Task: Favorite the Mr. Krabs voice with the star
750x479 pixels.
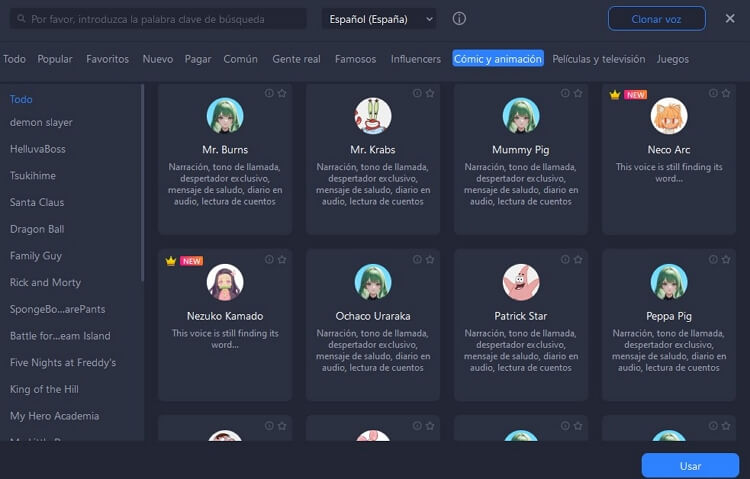Action: [x=430, y=93]
